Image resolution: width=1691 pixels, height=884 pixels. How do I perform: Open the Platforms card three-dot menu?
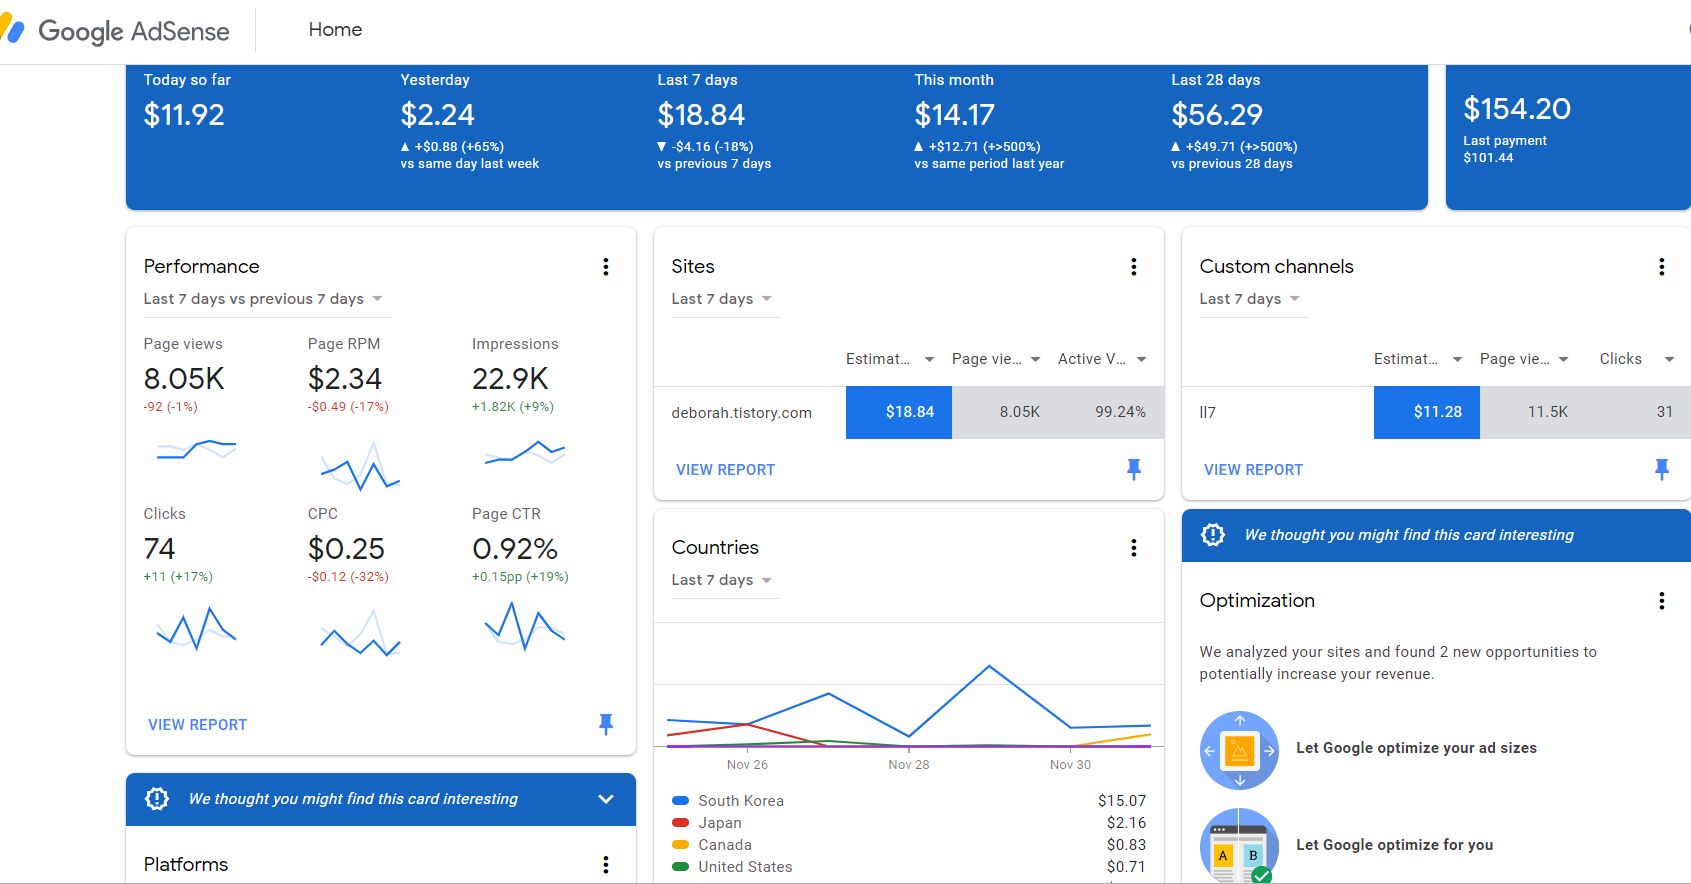click(605, 865)
